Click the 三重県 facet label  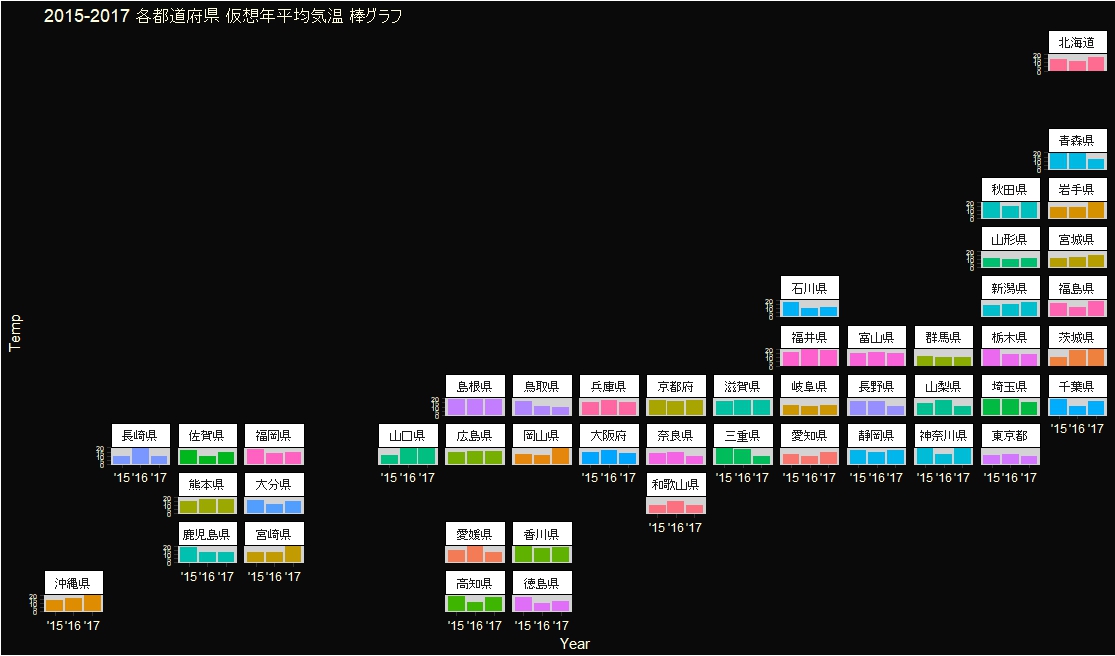[743, 436]
